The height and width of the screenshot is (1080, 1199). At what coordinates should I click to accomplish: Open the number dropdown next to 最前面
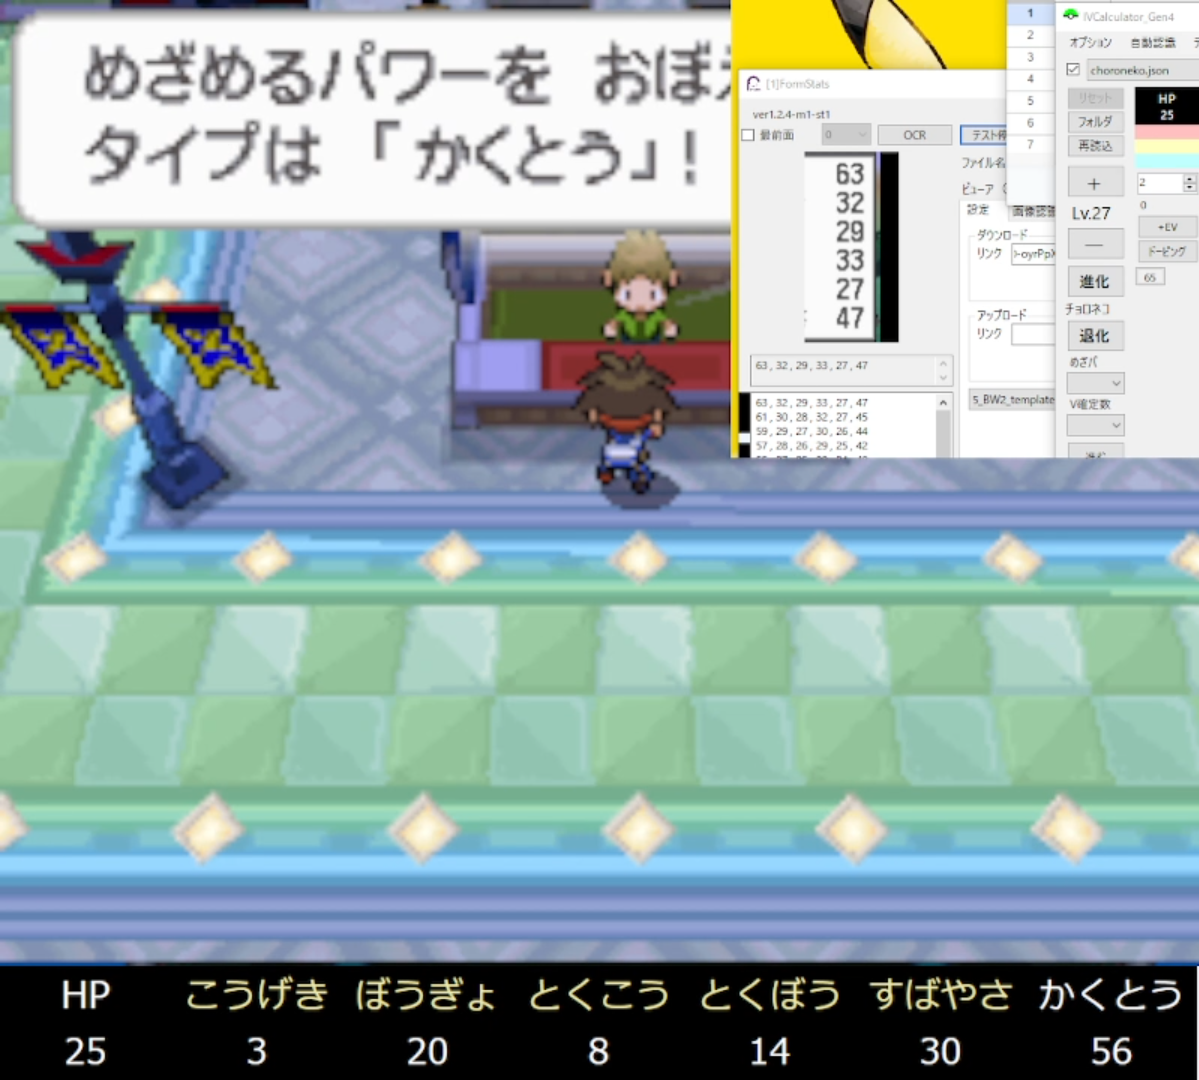pyautogui.click(x=846, y=135)
